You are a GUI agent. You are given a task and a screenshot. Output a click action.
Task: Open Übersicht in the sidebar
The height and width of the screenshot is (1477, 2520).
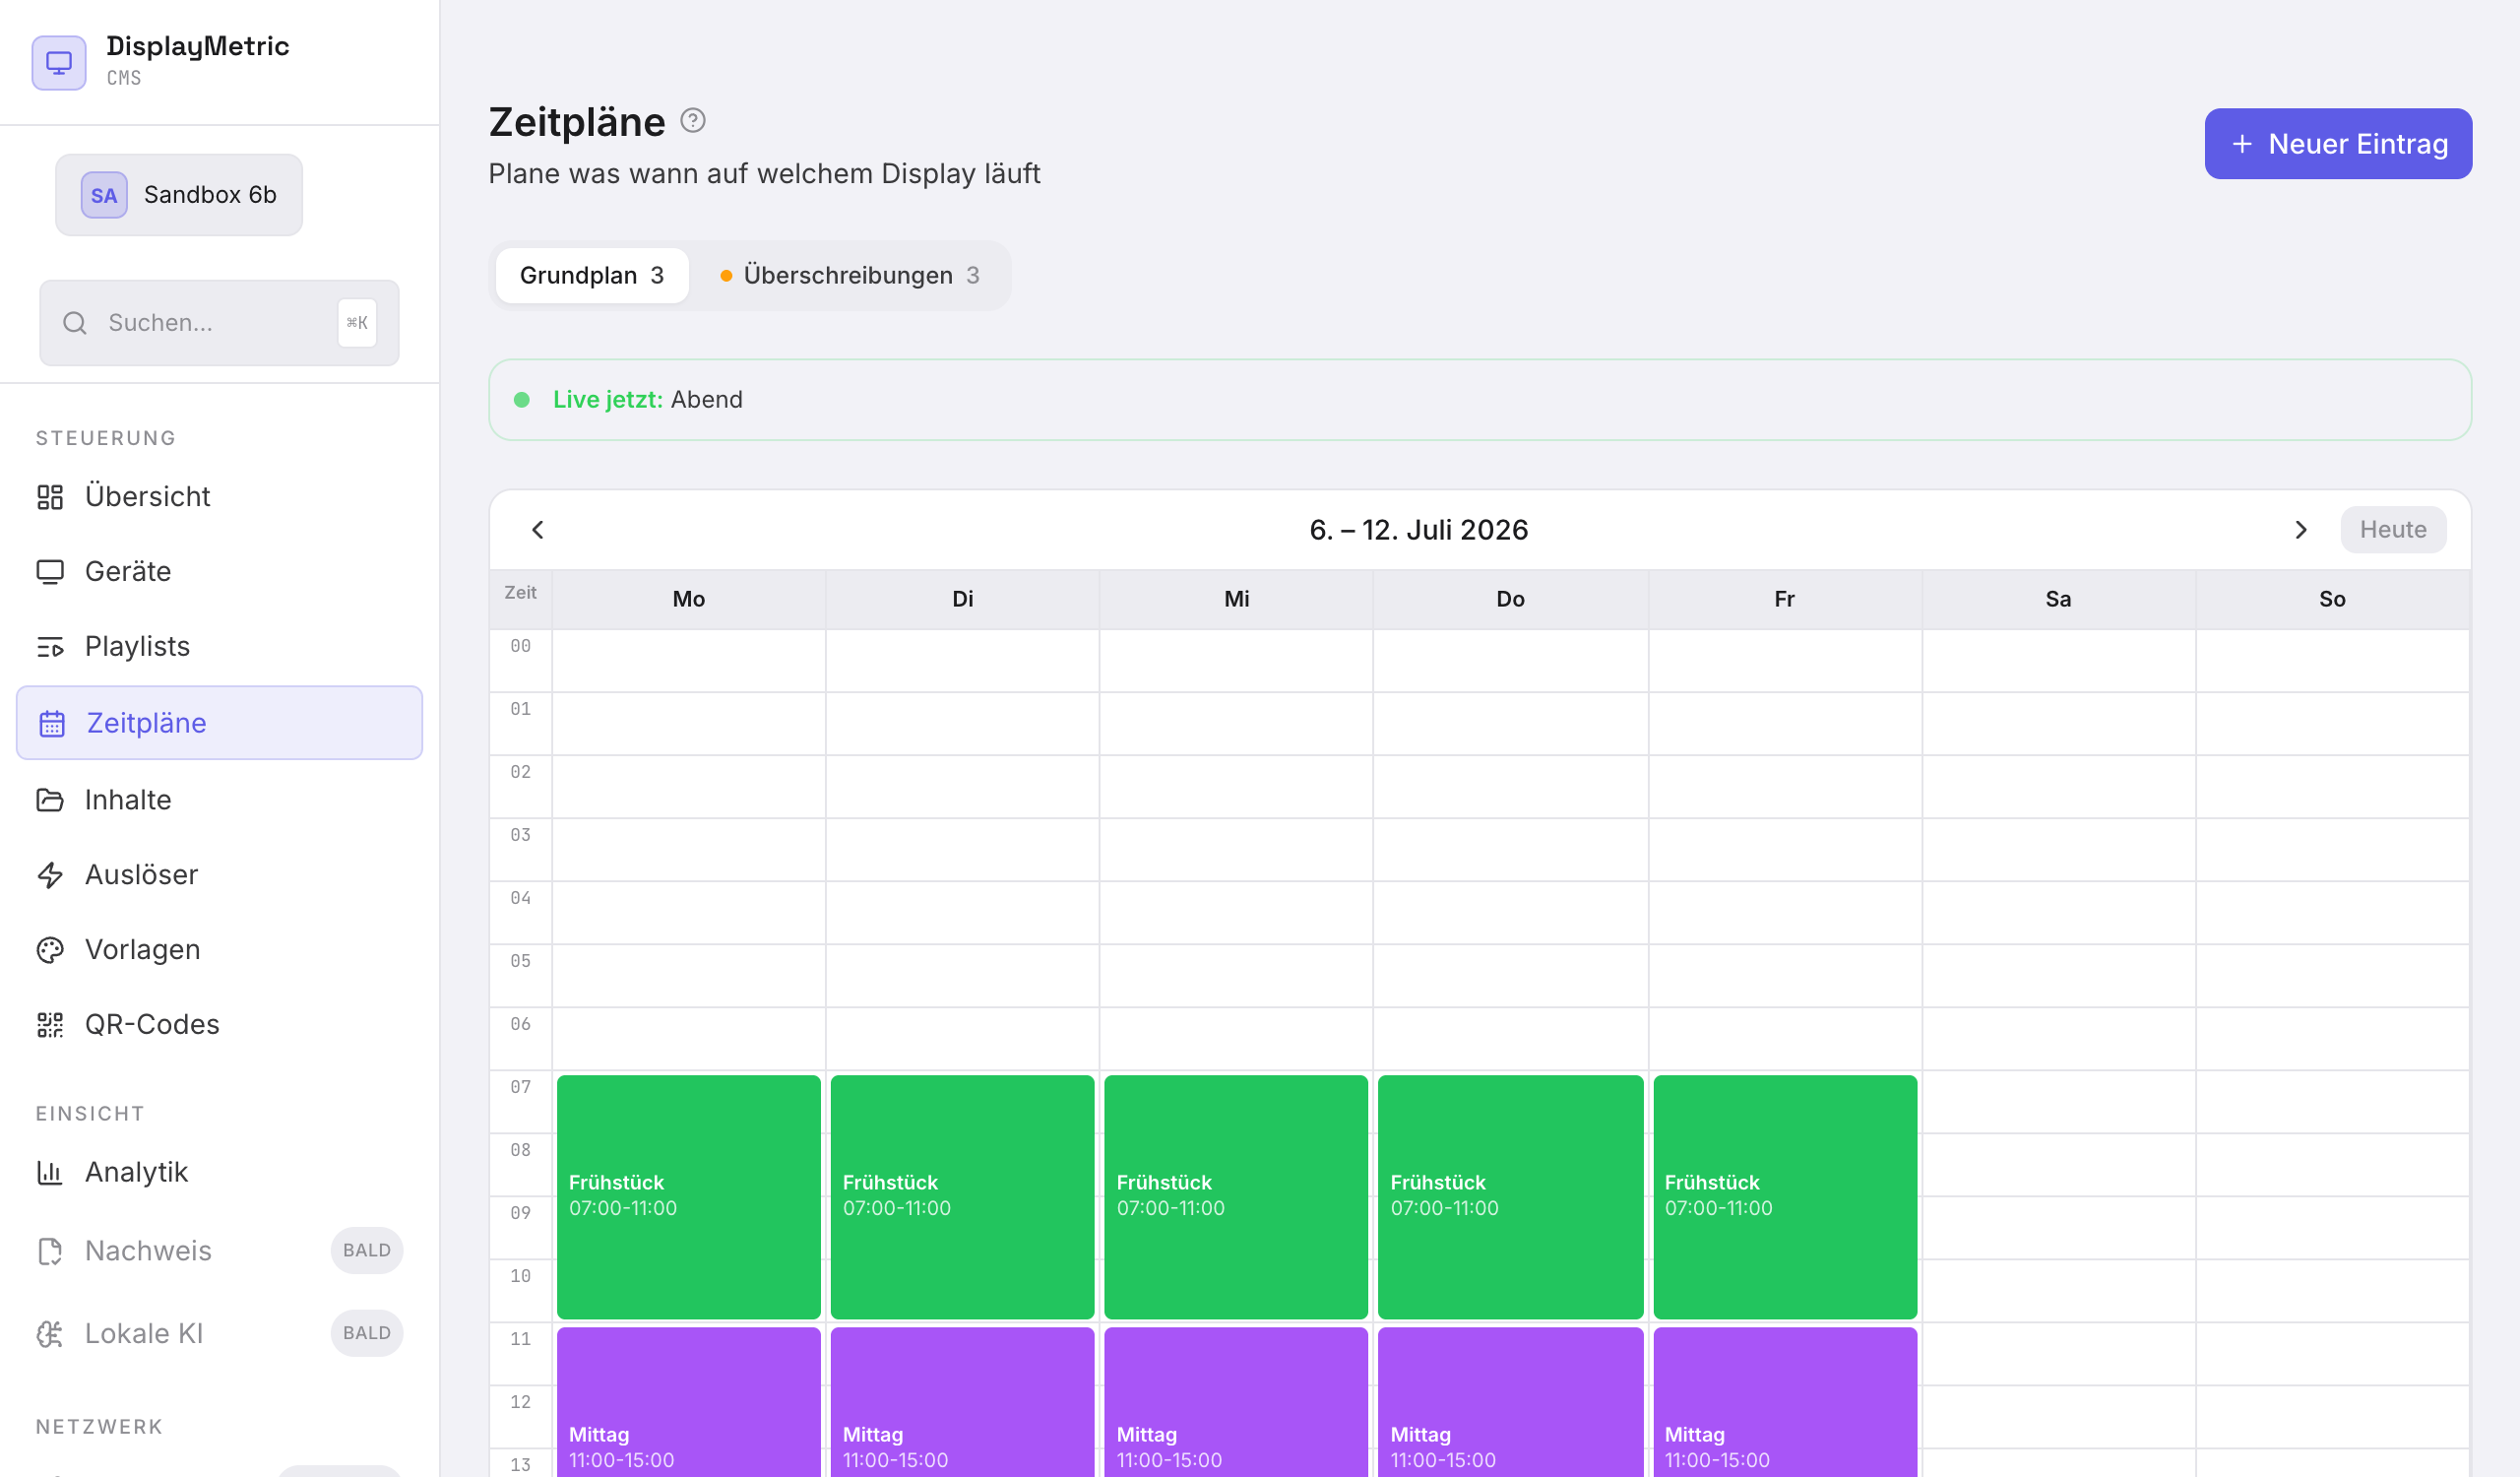click(220, 497)
